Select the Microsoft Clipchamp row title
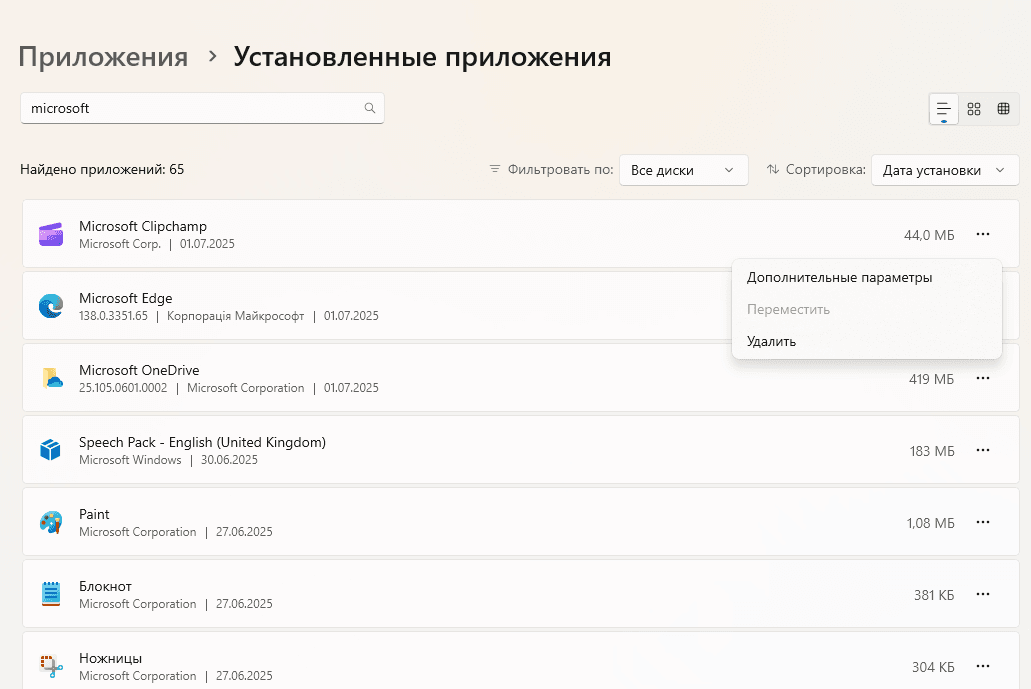The image size is (1031, 689). 143,226
